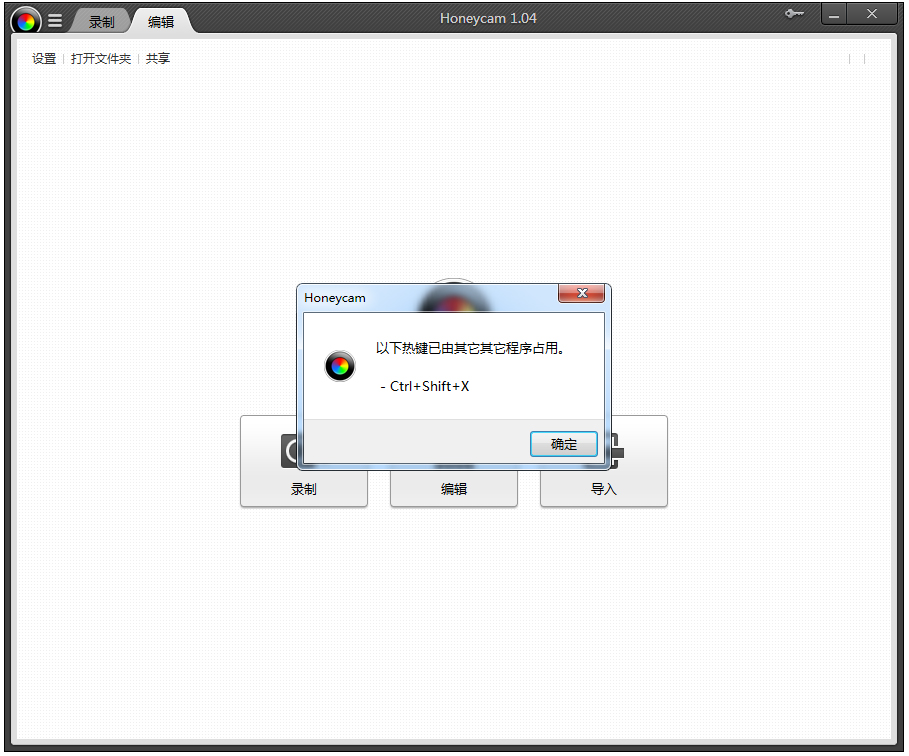Click the key license icon
This screenshot has width=909, height=756.
coord(794,13)
